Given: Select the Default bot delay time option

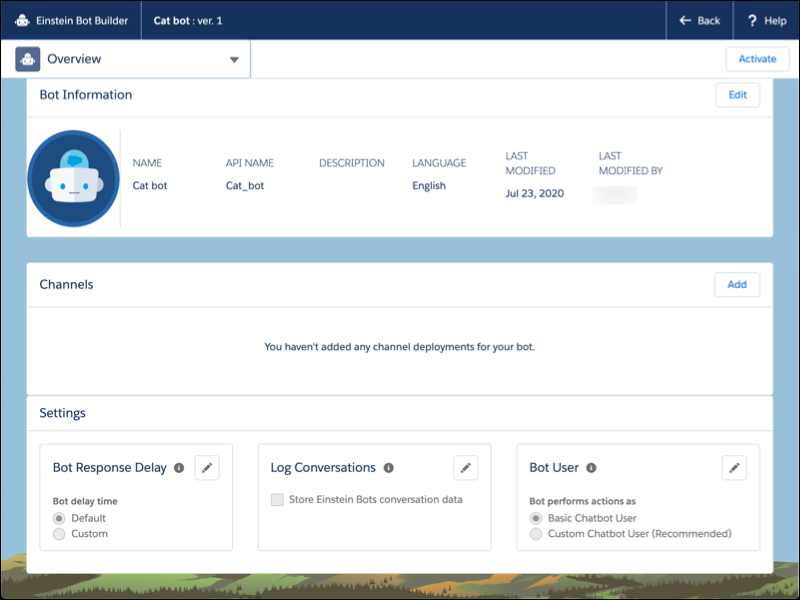Looking at the screenshot, I should point(59,518).
